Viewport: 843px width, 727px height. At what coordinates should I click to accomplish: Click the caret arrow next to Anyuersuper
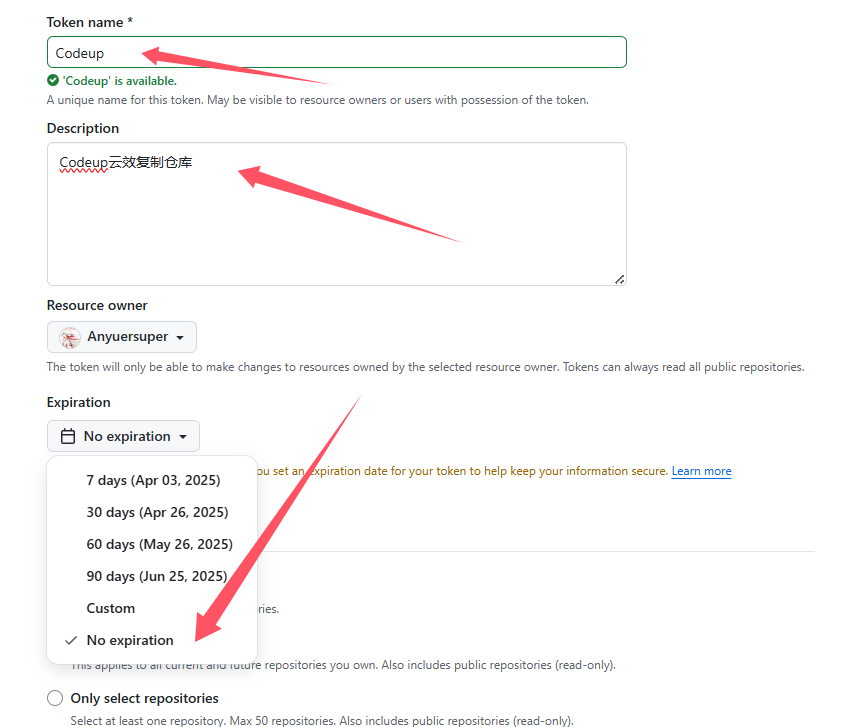pyautogui.click(x=180, y=338)
